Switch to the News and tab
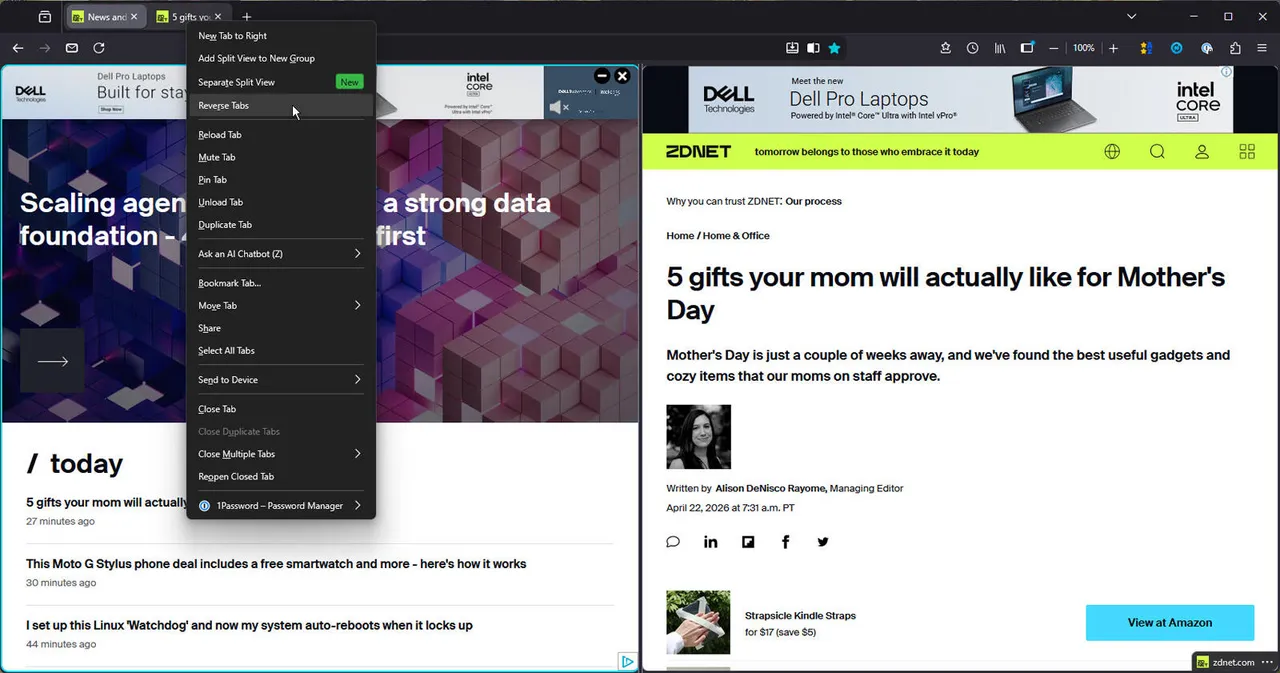This screenshot has height=673, width=1280. (100, 17)
